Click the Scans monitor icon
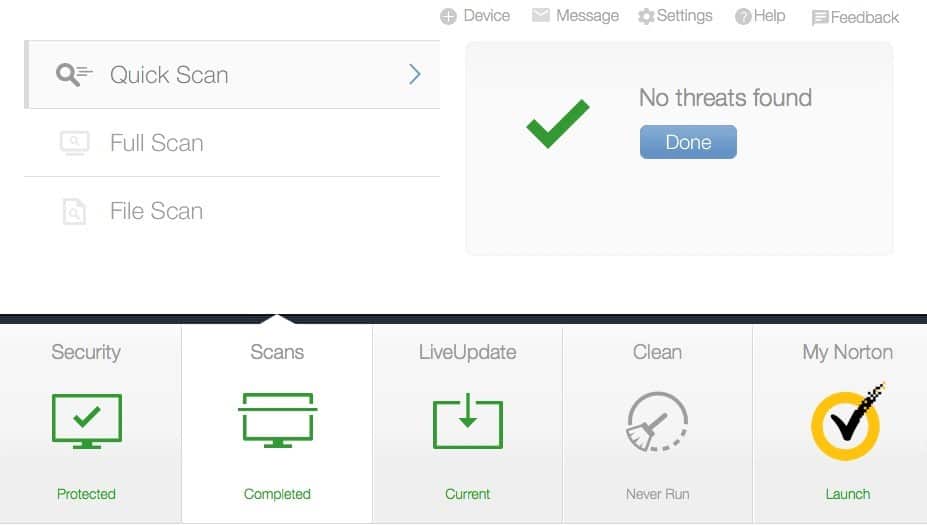This screenshot has height=525, width=927. (277, 420)
